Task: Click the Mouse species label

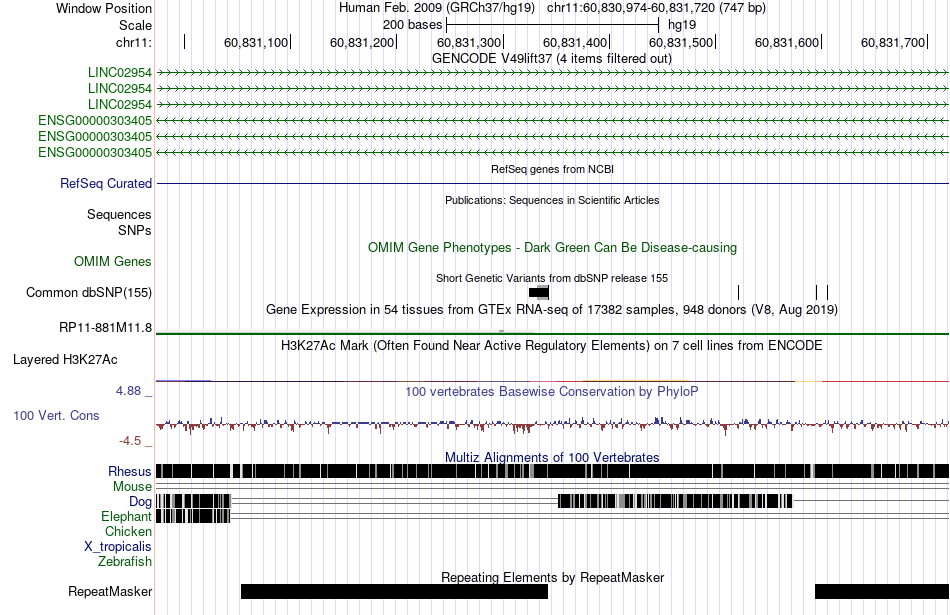Action: coord(132,487)
